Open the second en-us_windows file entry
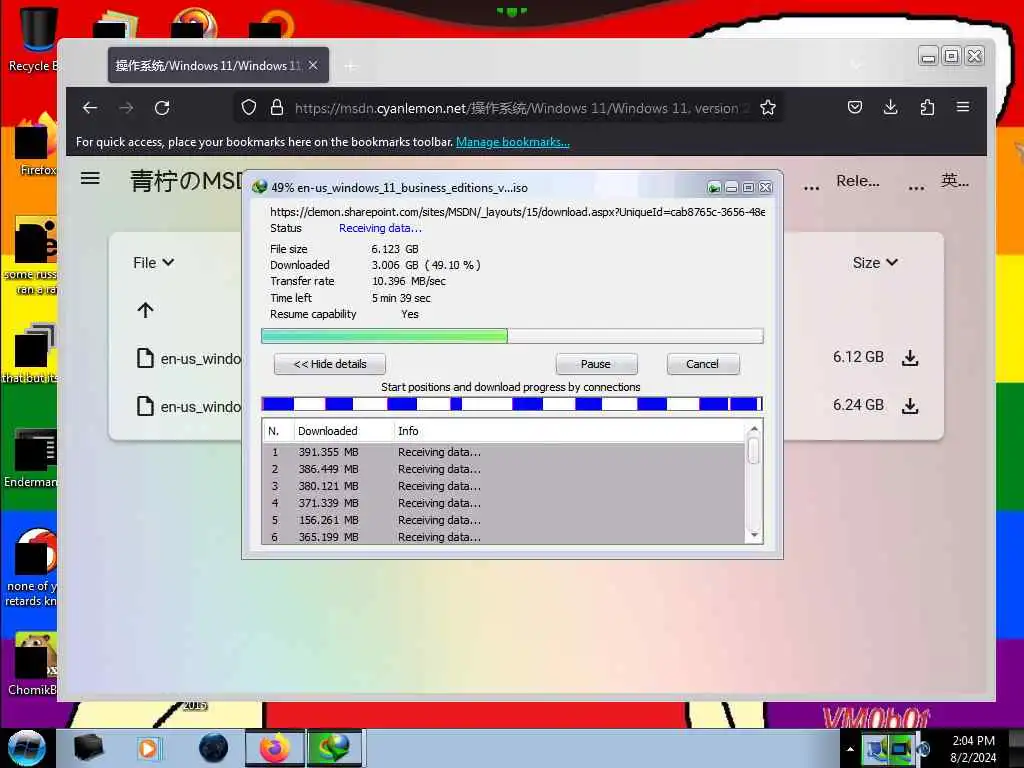 [189, 406]
